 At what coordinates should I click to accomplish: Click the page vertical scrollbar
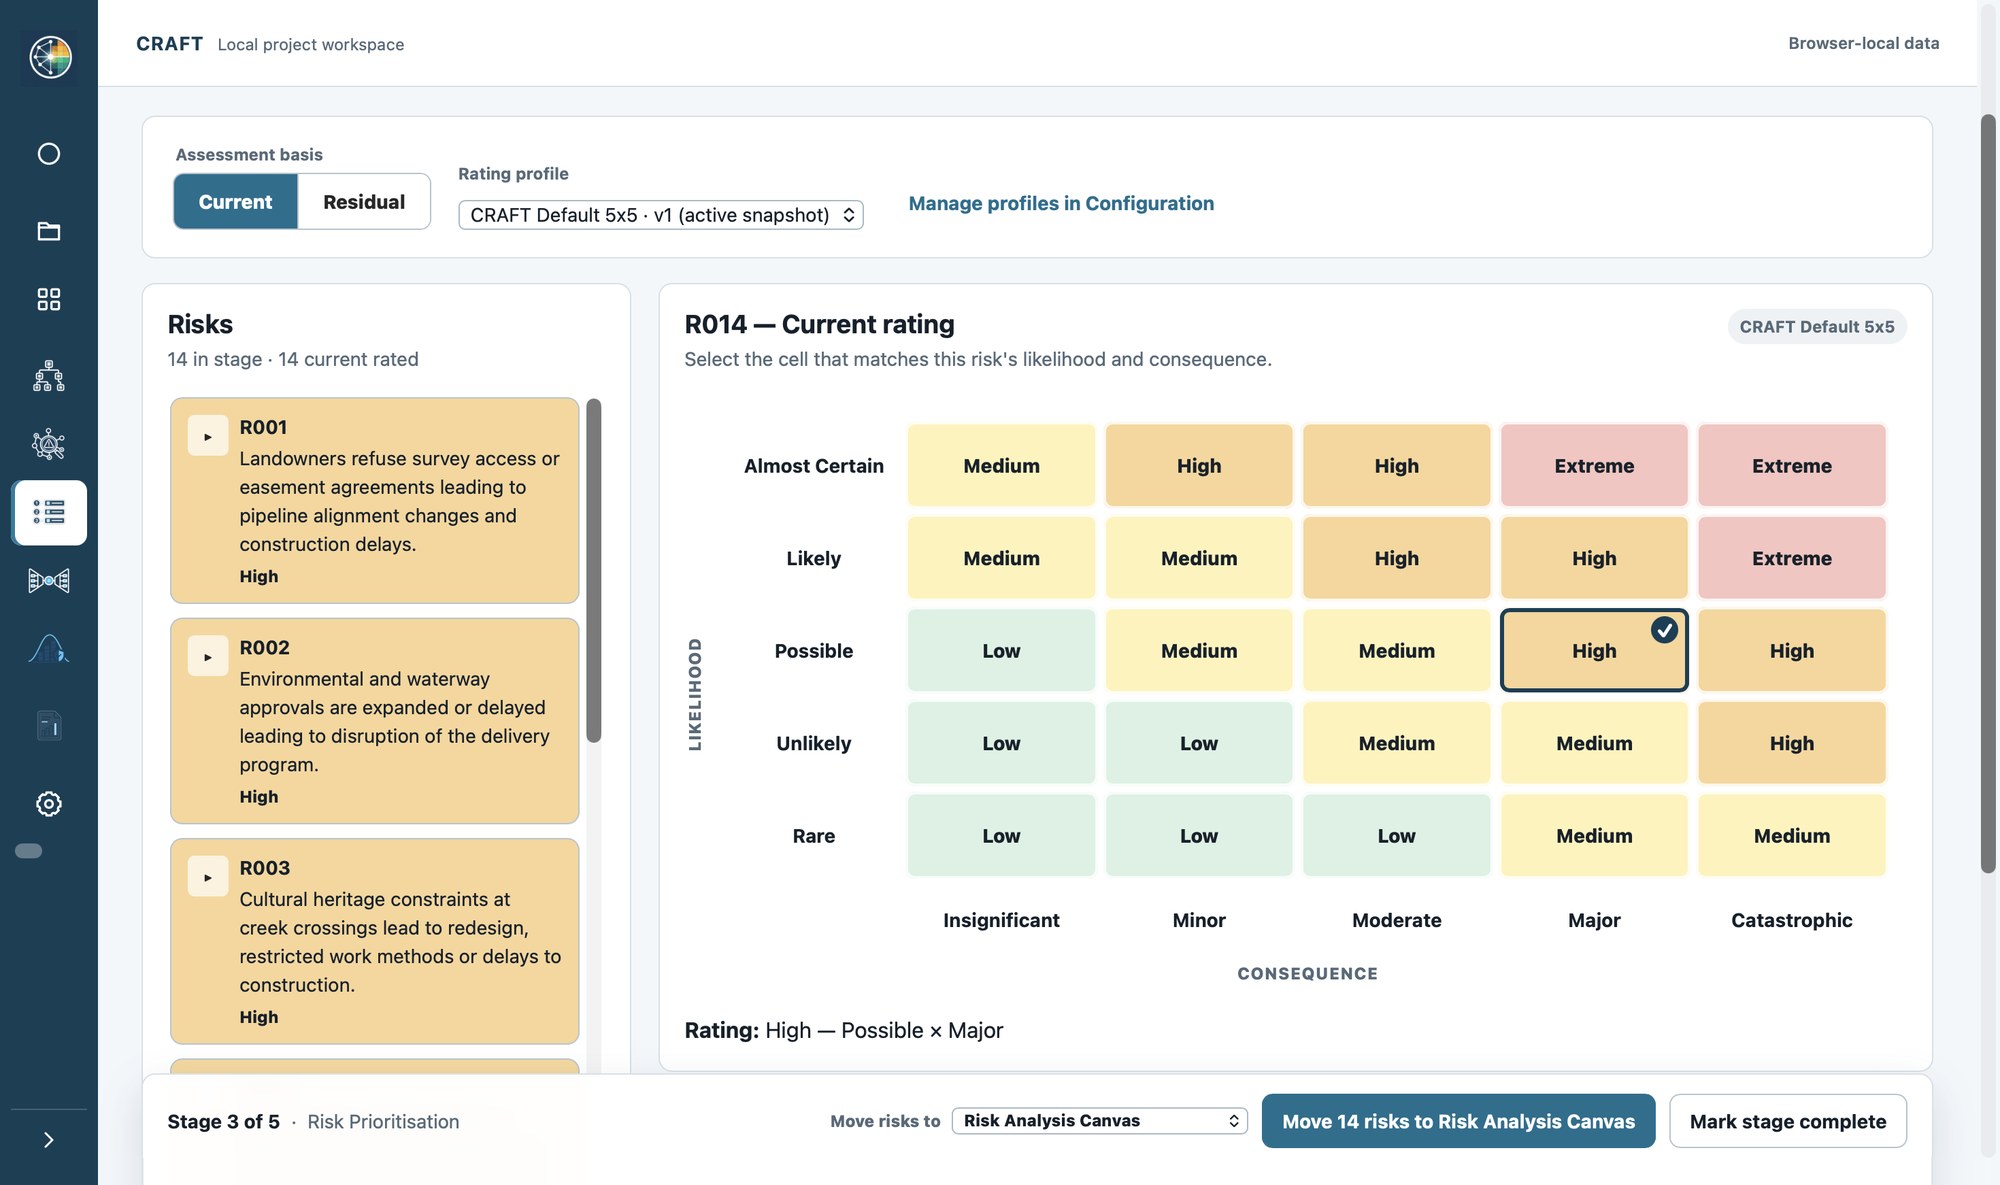1988,494
